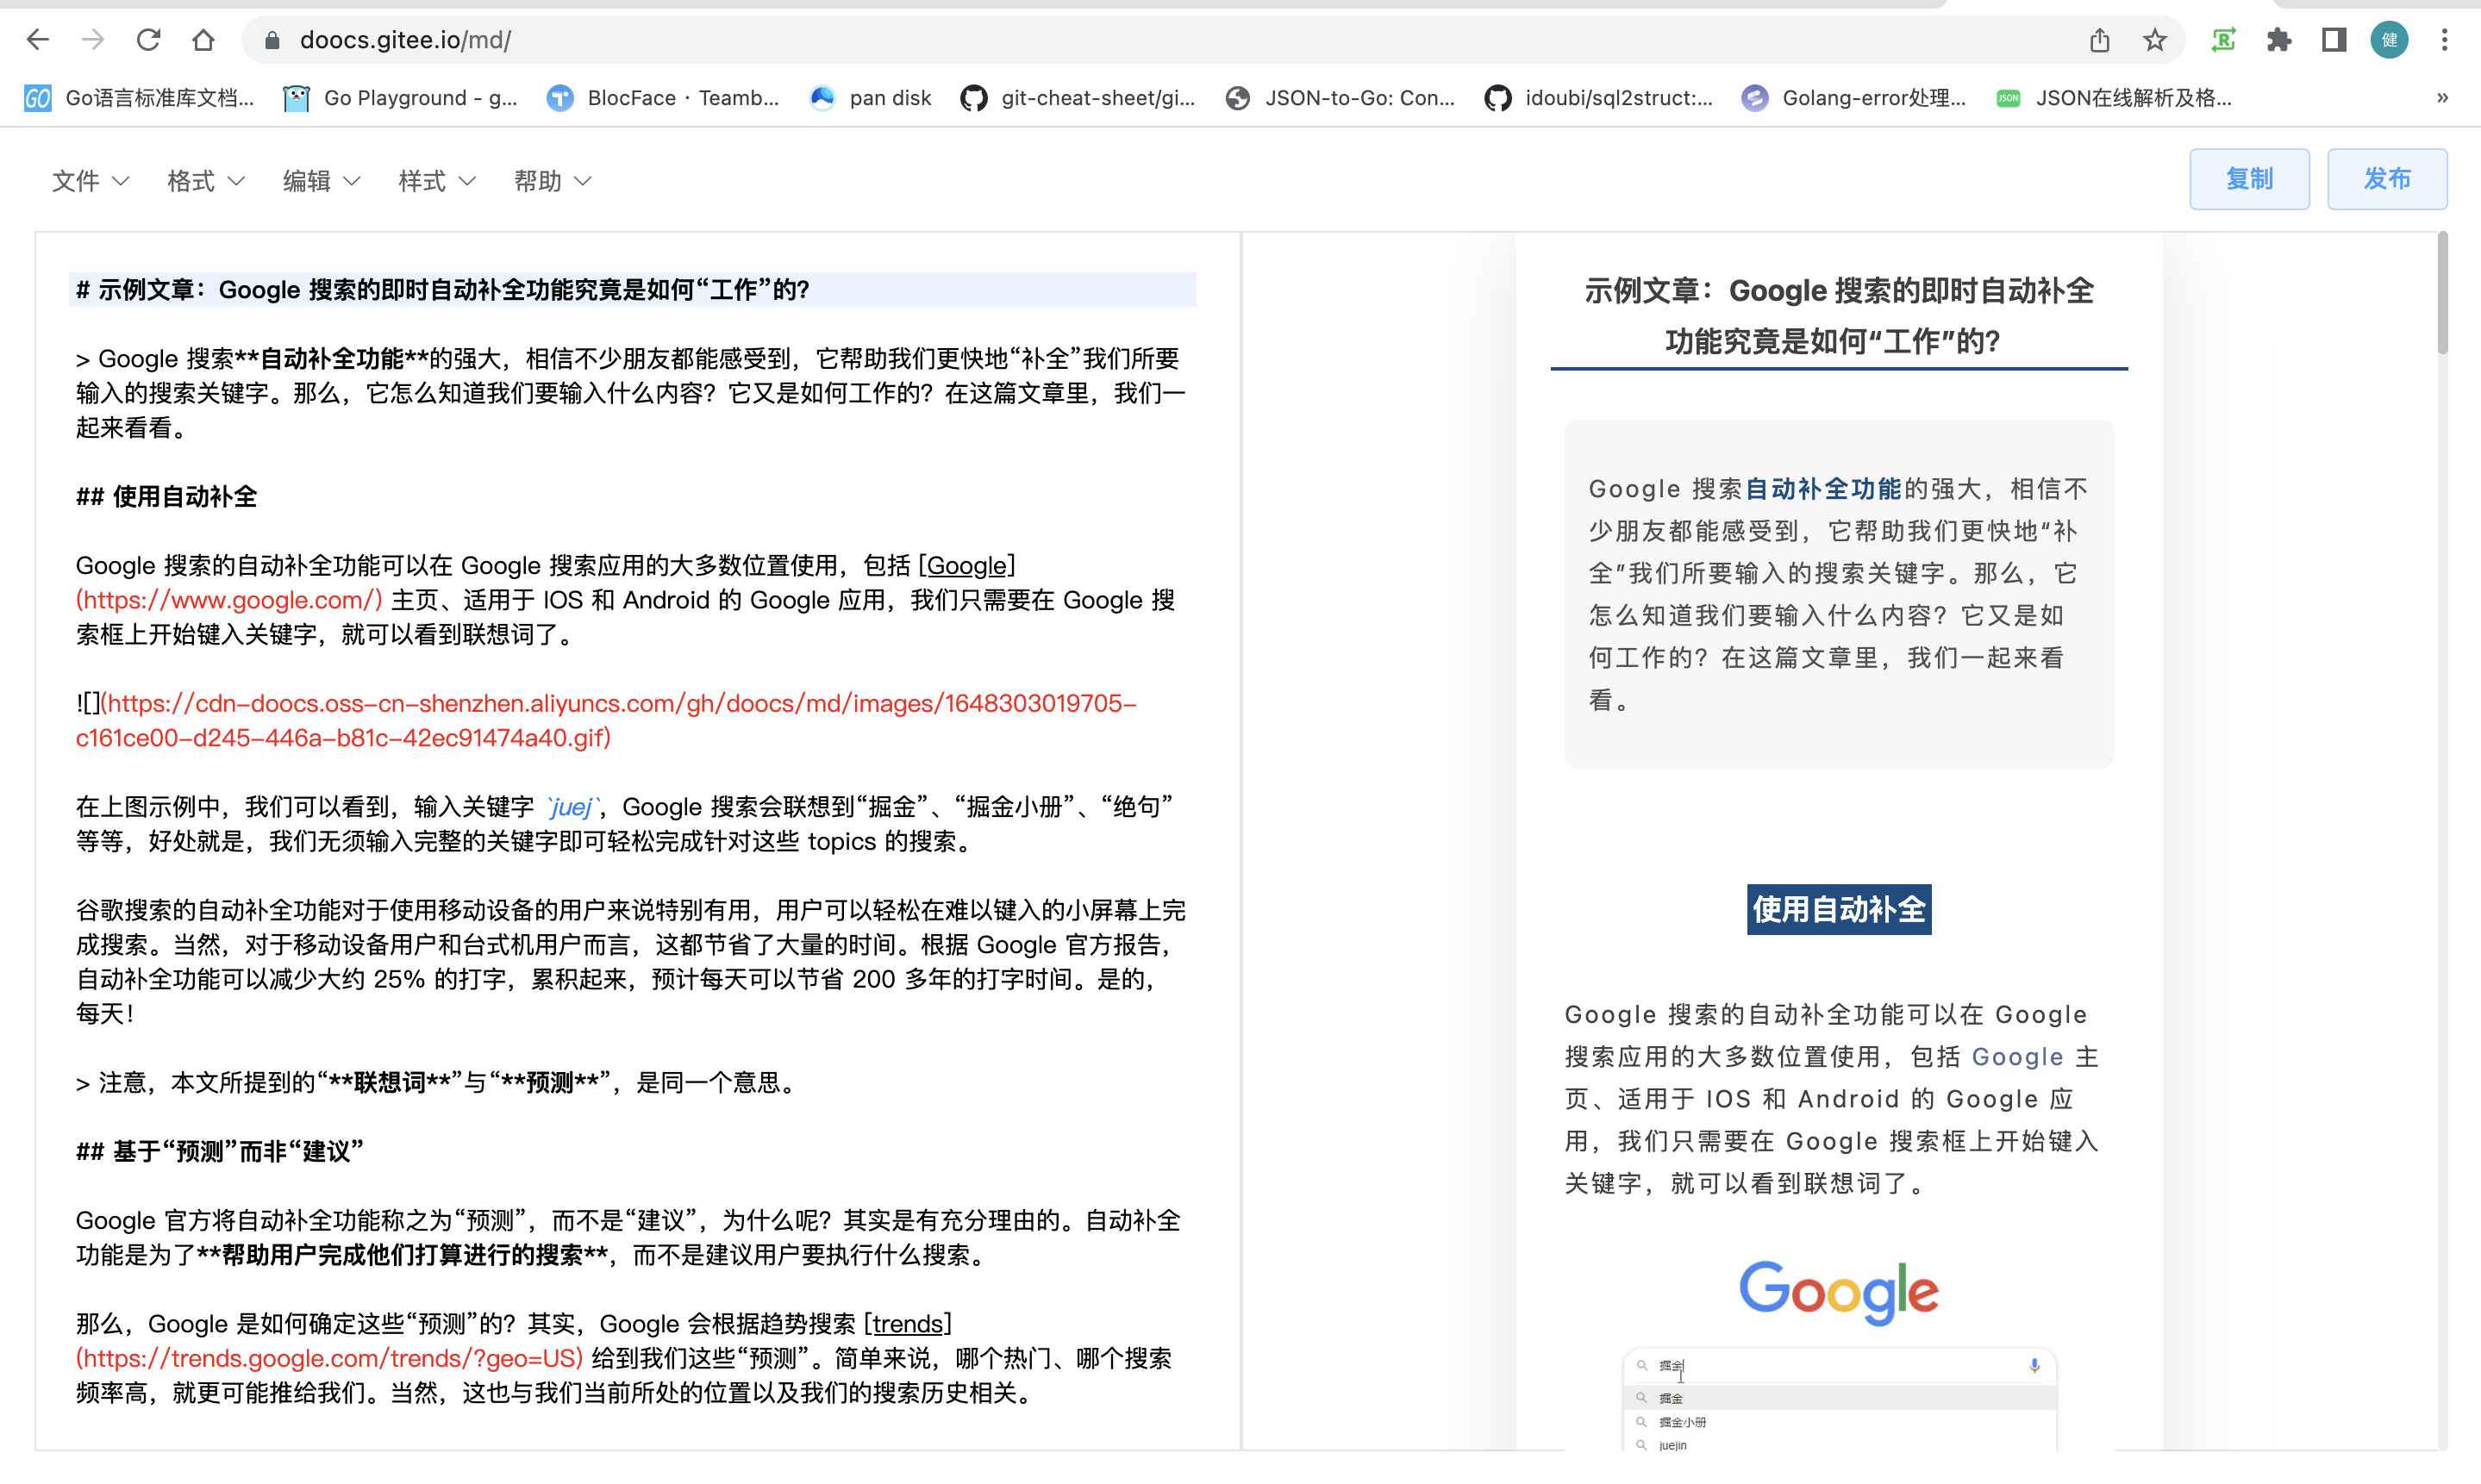Image resolution: width=2481 pixels, height=1484 pixels.
Task: Click the 使用自动补全 heading in preview
Action: pyautogui.click(x=1839, y=909)
